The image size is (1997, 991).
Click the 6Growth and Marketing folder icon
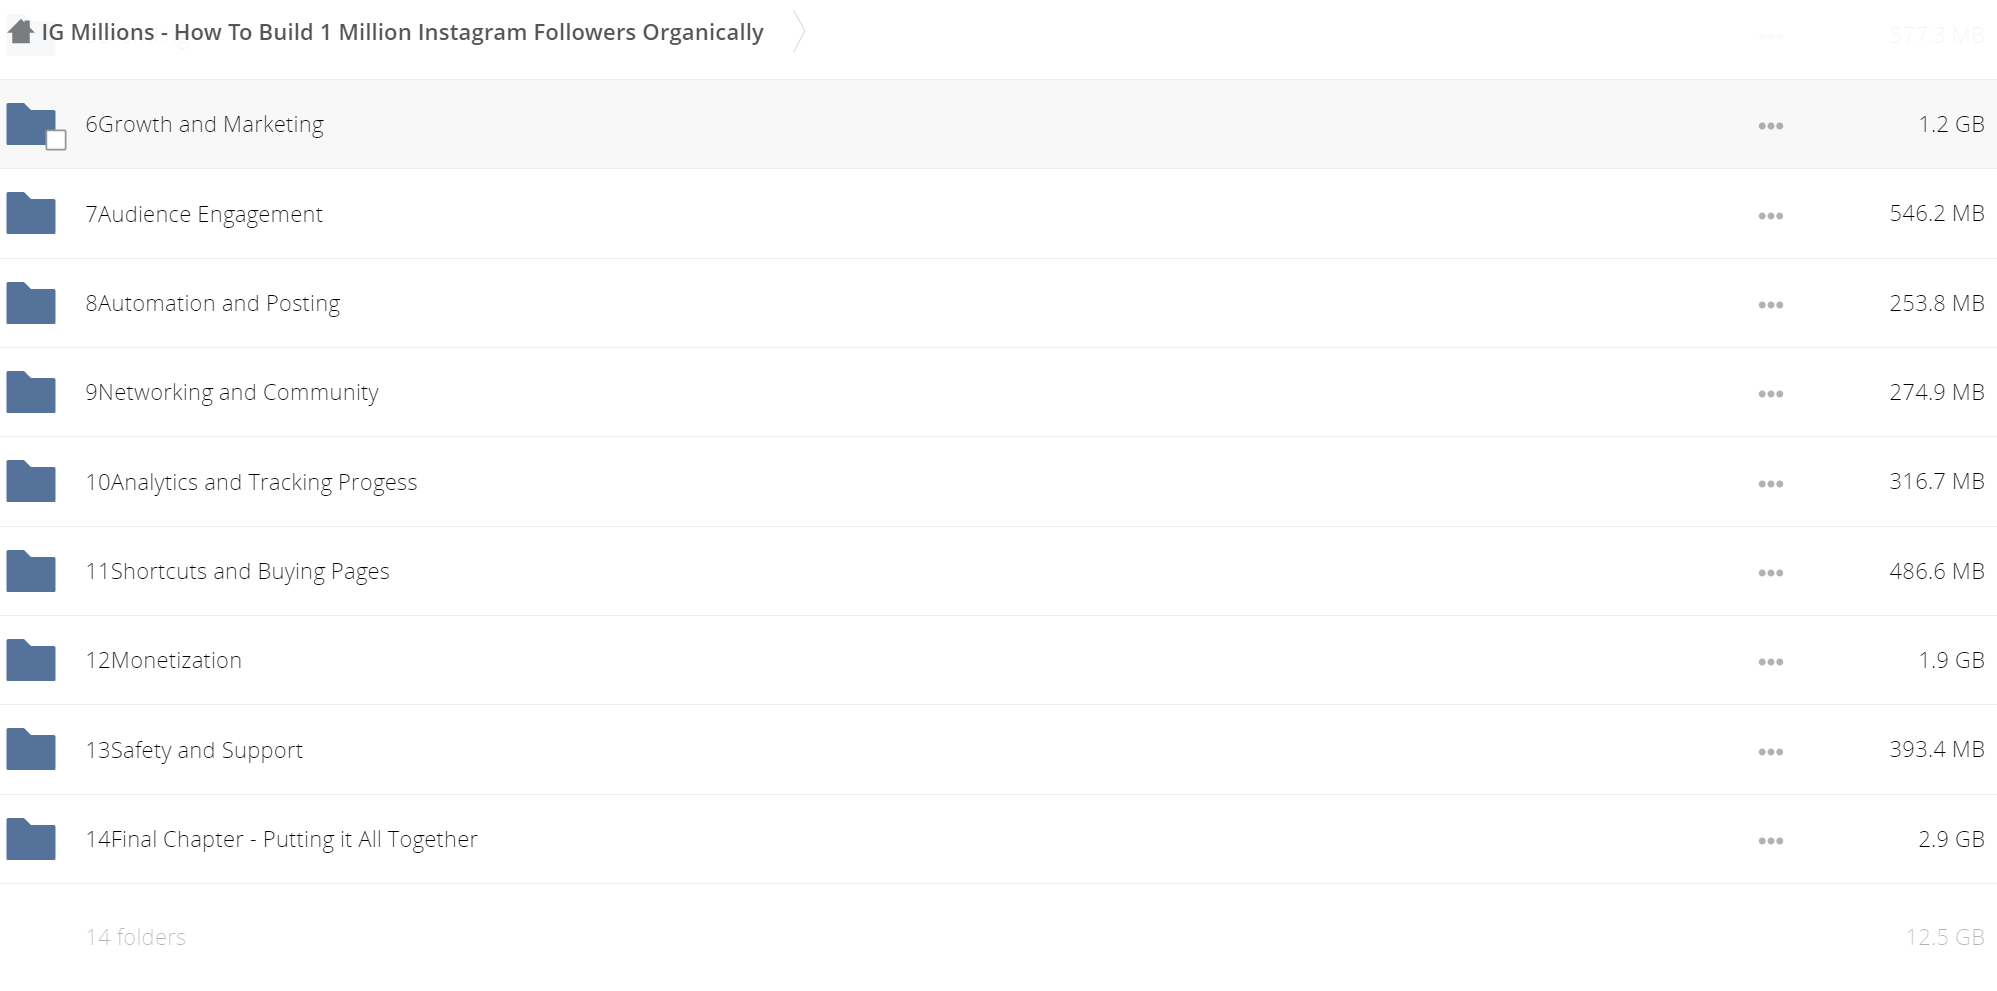point(31,125)
